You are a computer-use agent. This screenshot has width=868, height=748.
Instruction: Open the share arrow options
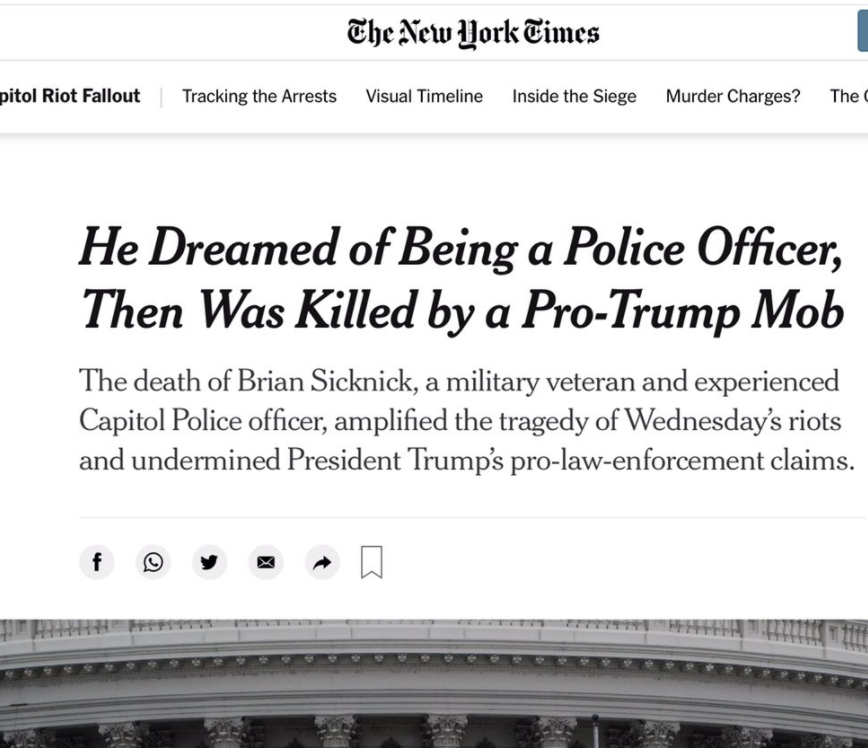(322, 563)
